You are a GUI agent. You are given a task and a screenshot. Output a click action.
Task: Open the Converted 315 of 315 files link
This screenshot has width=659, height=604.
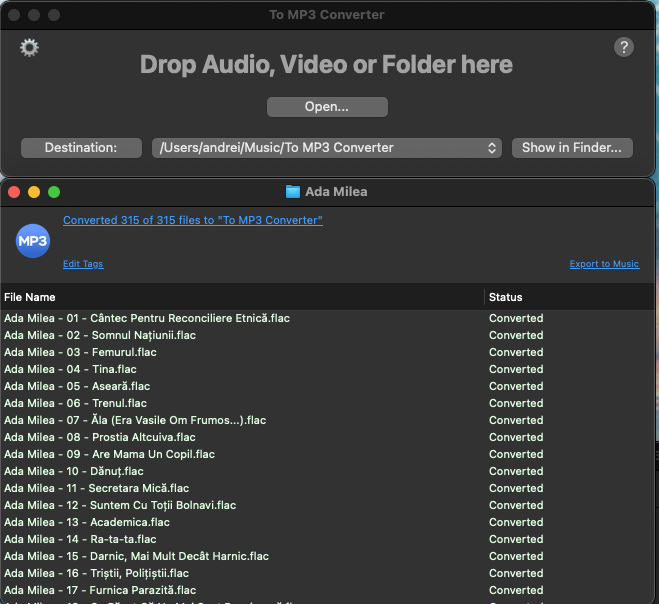[x=193, y=220]
